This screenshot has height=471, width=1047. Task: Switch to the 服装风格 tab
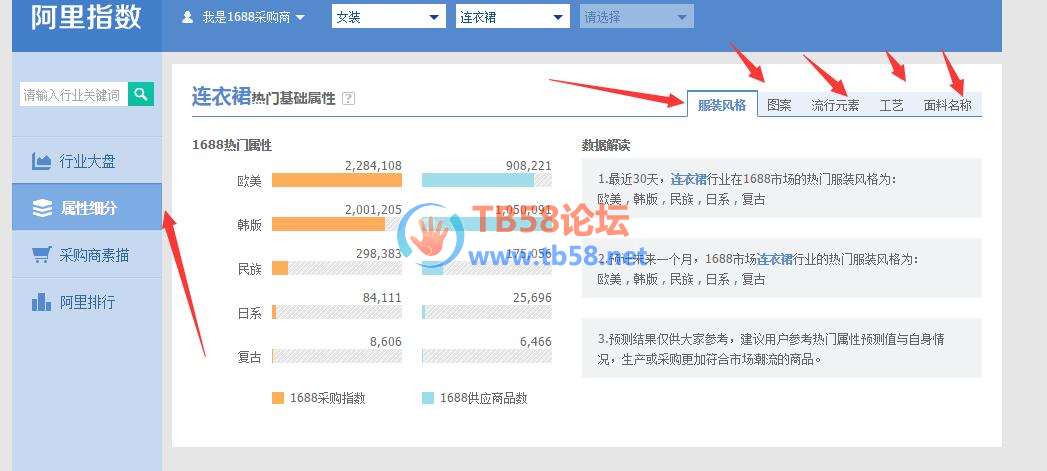[x=722, y=104]
